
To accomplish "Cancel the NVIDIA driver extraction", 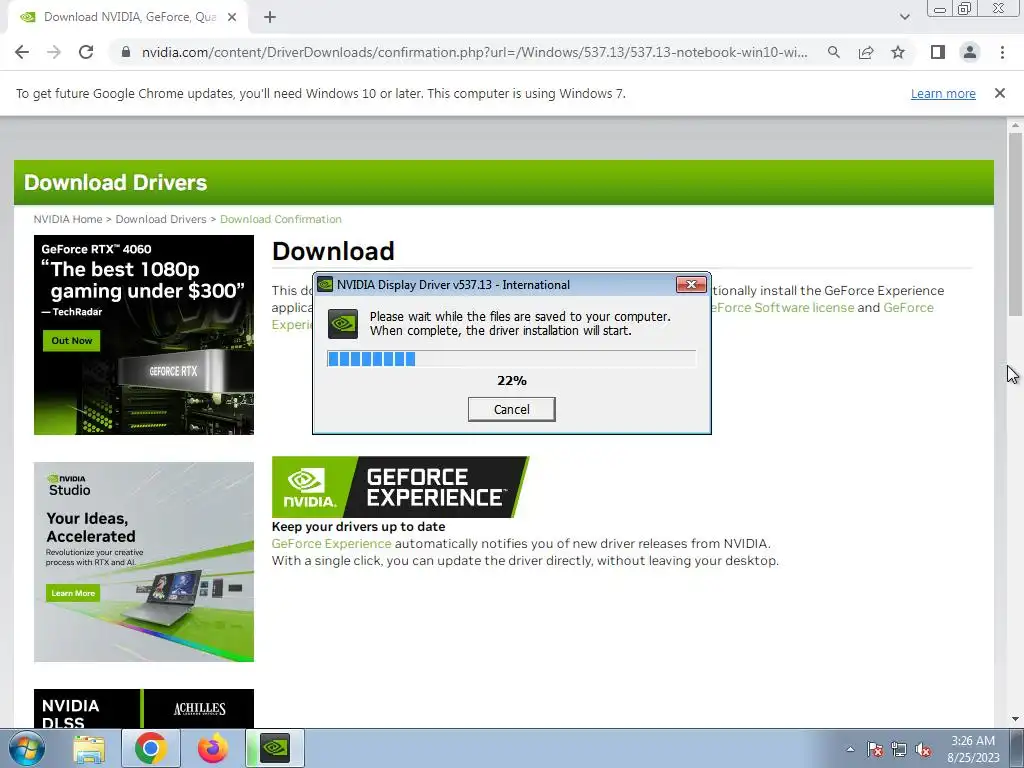I will pos(511,409).
